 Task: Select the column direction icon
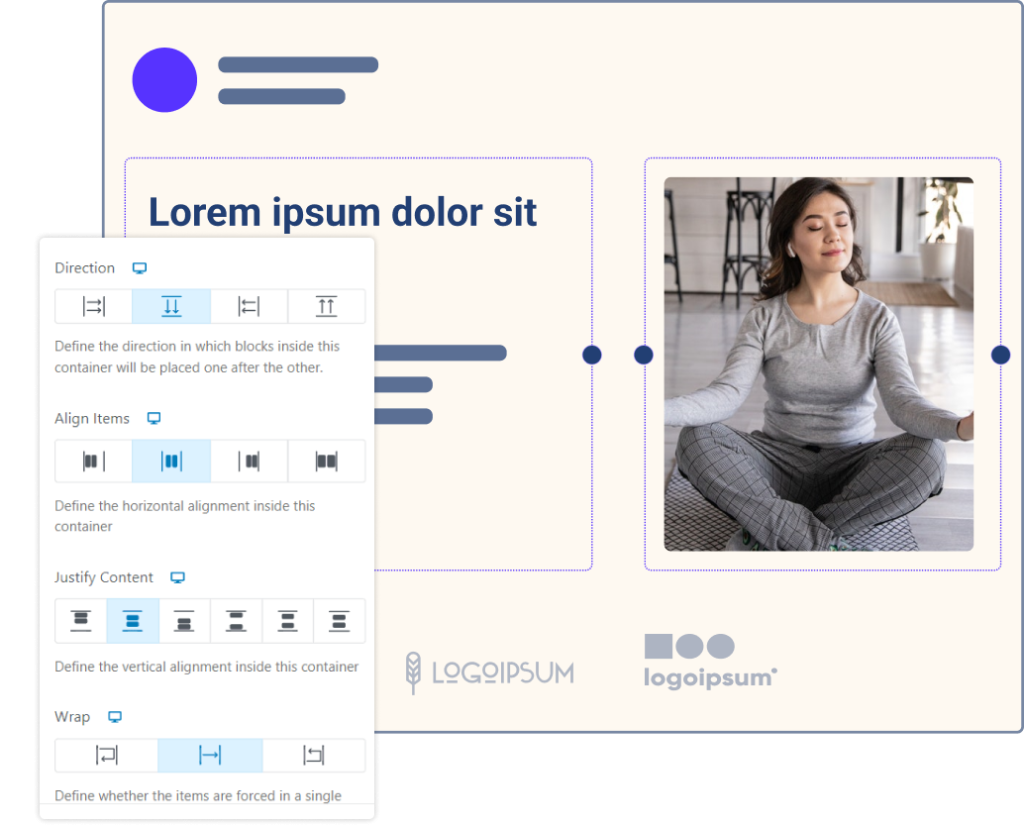171,306
